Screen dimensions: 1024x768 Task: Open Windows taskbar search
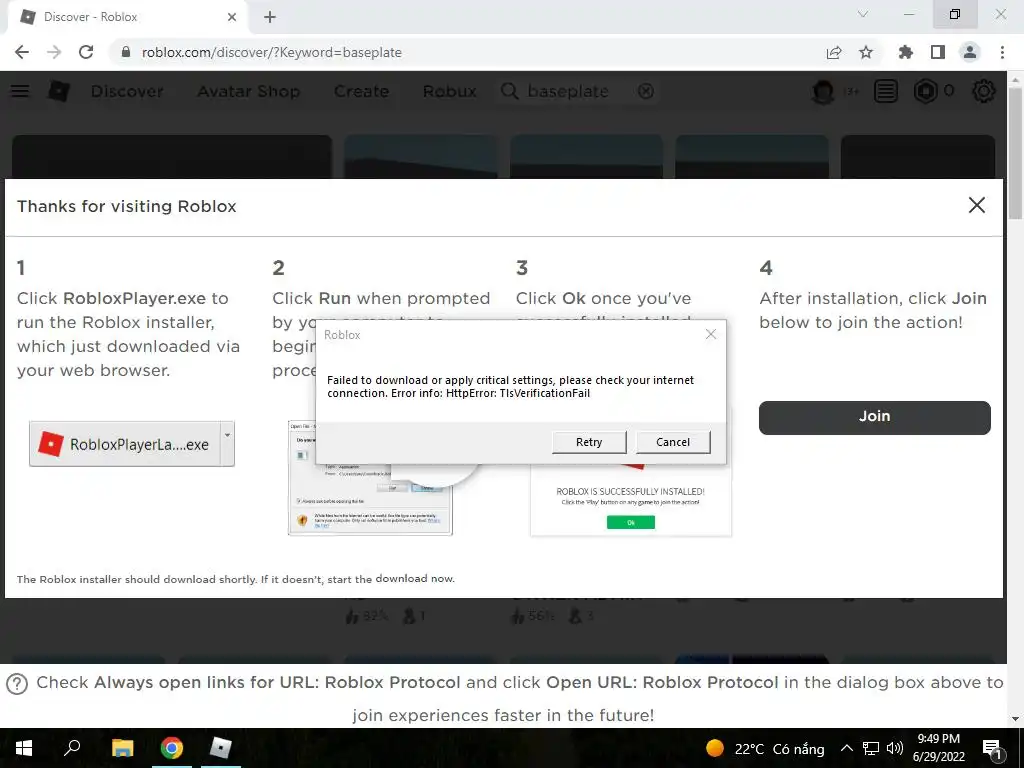tap(72, 748)
